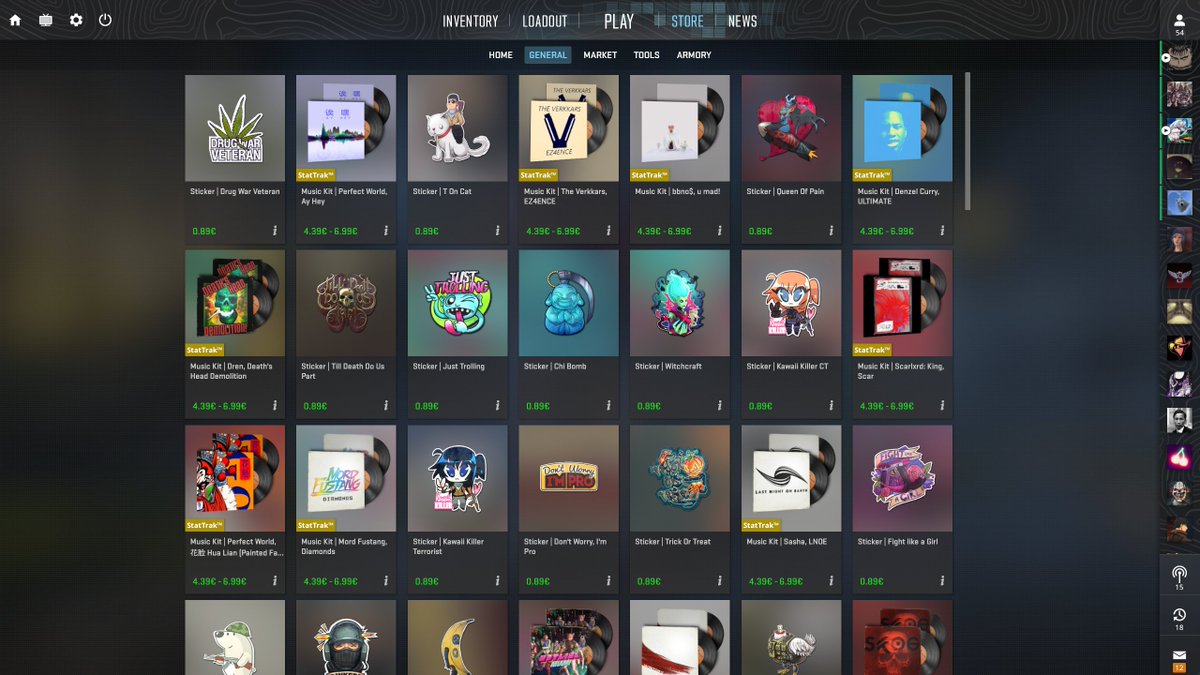Screen dimensions: 1200x675
Task: Show info for Sticker Don't Worry, I'm Pro
Action: [609, 581]
